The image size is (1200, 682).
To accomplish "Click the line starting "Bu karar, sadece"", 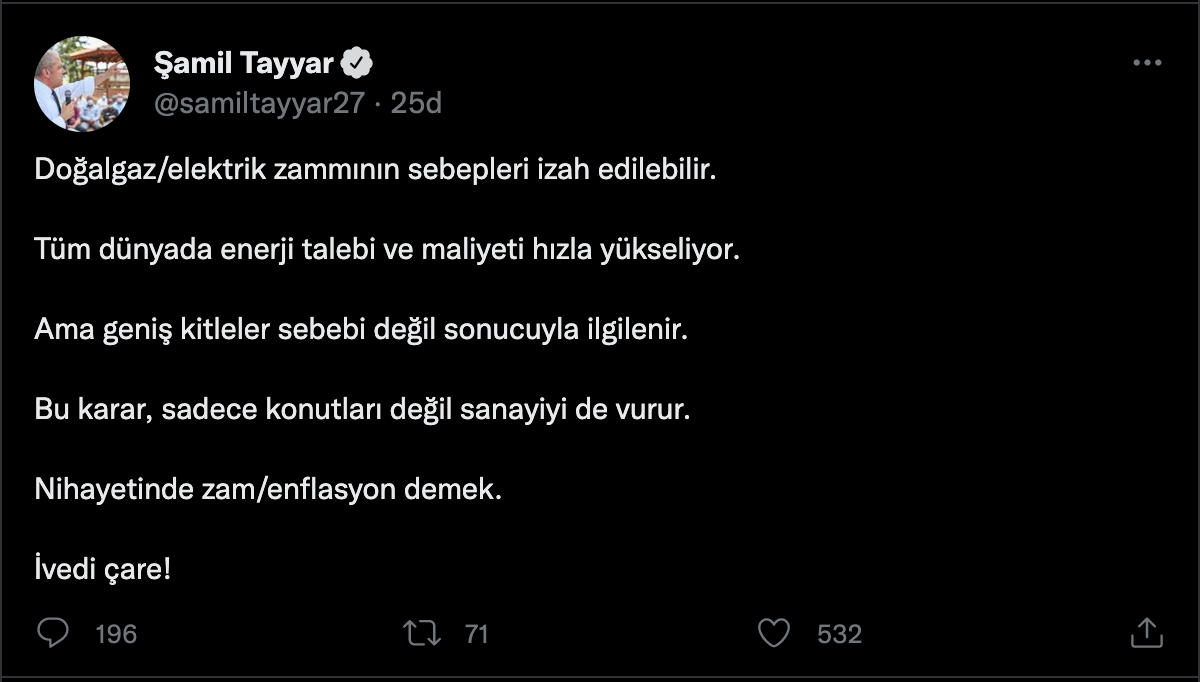I will click(362, 410).
